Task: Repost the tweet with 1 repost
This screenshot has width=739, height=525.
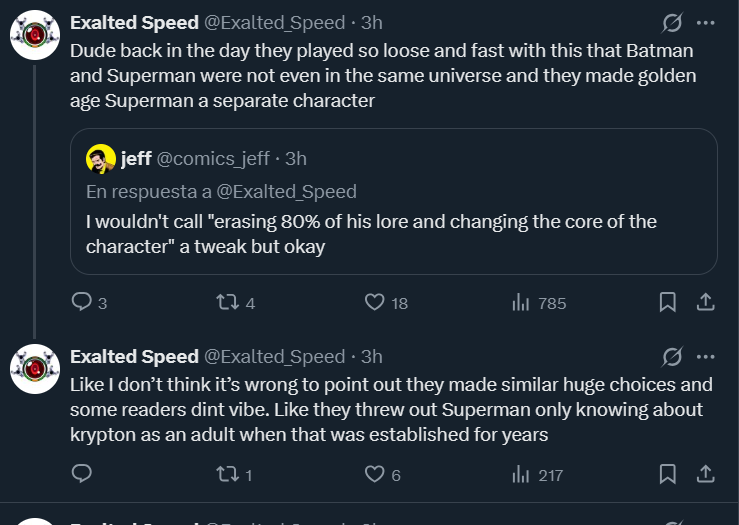Action: (228, 475)
